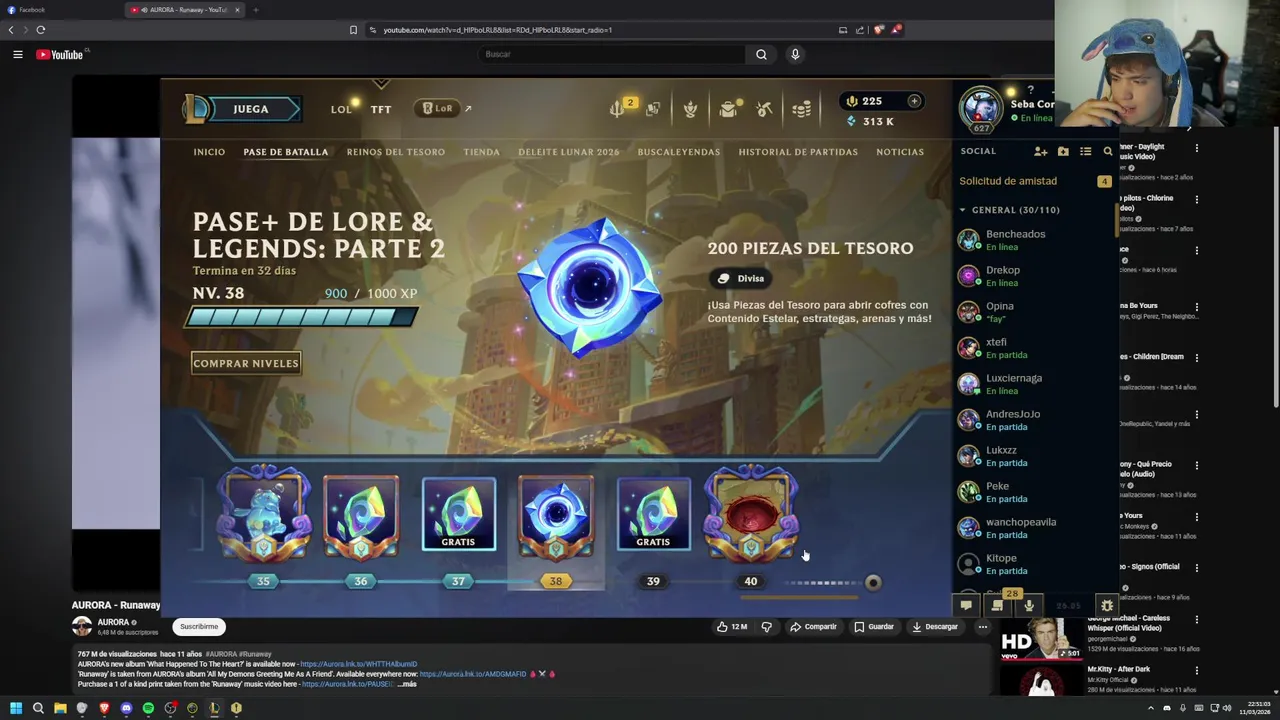Screen dimensions: 1280x720
Task: Open options for the Careless Whisper video
Action: [x=1196, y=619]
